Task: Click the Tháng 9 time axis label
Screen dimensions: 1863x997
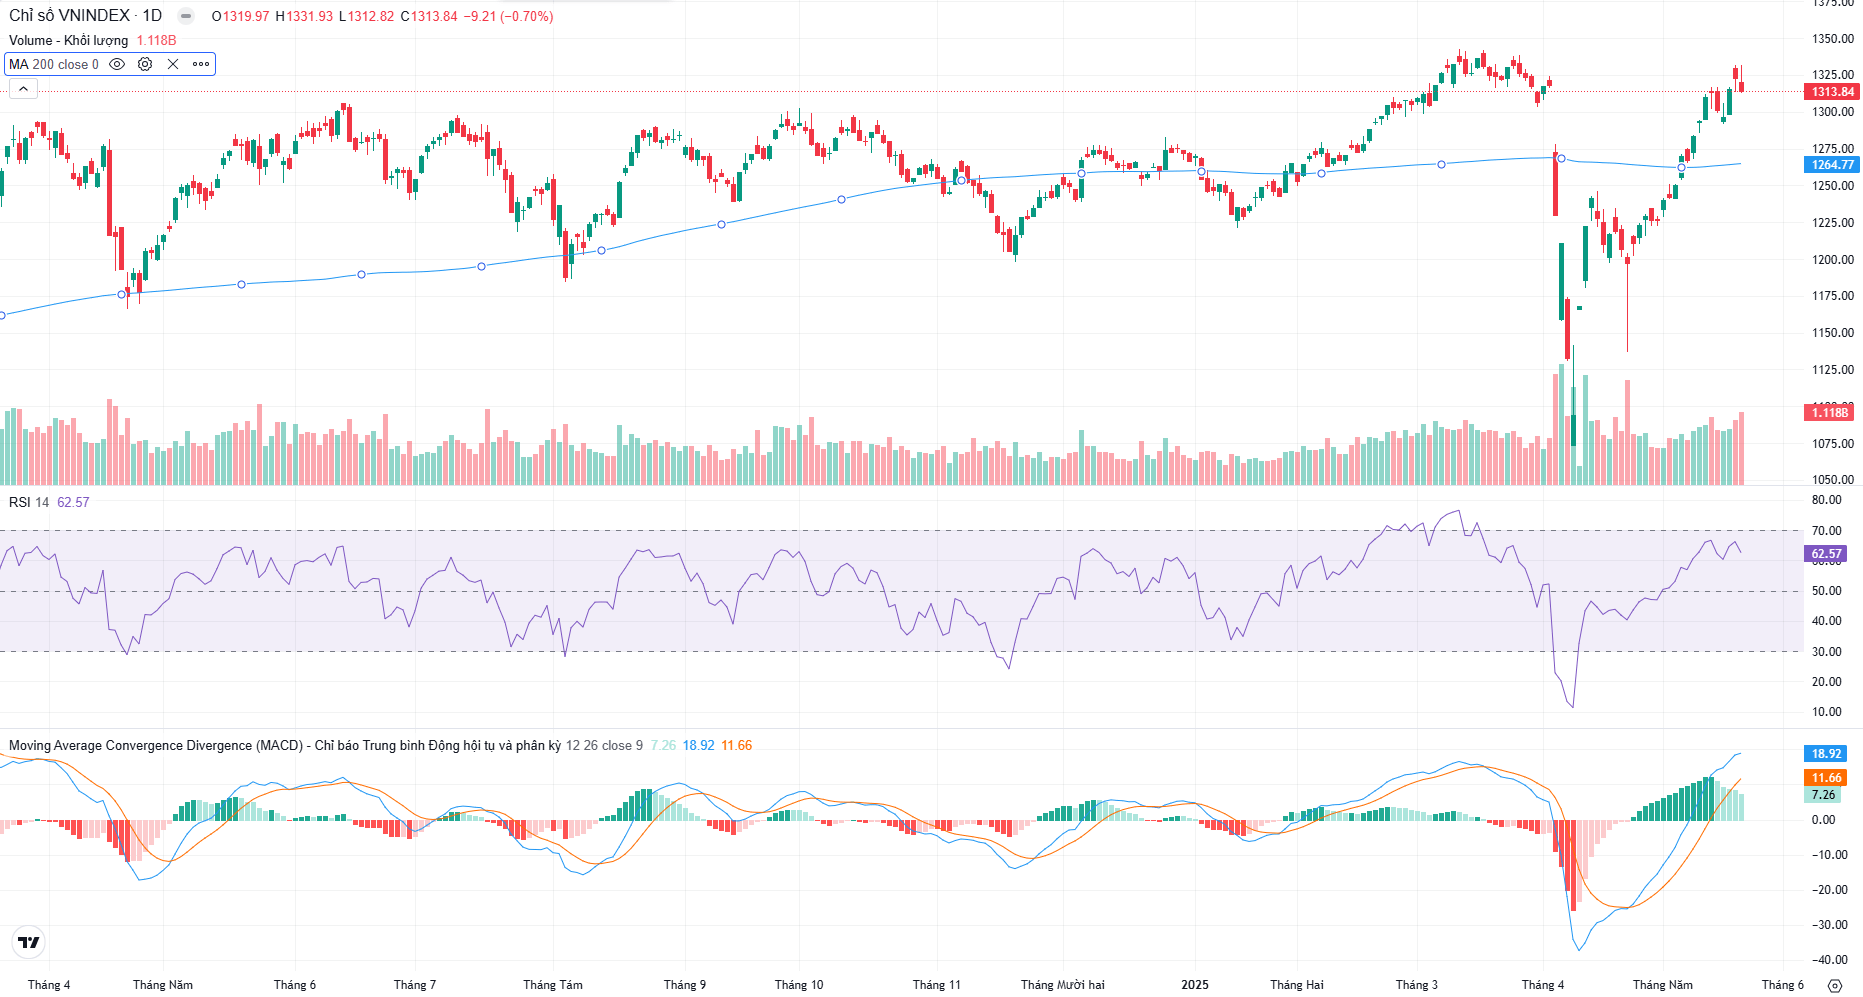Action: pos(685,985)
